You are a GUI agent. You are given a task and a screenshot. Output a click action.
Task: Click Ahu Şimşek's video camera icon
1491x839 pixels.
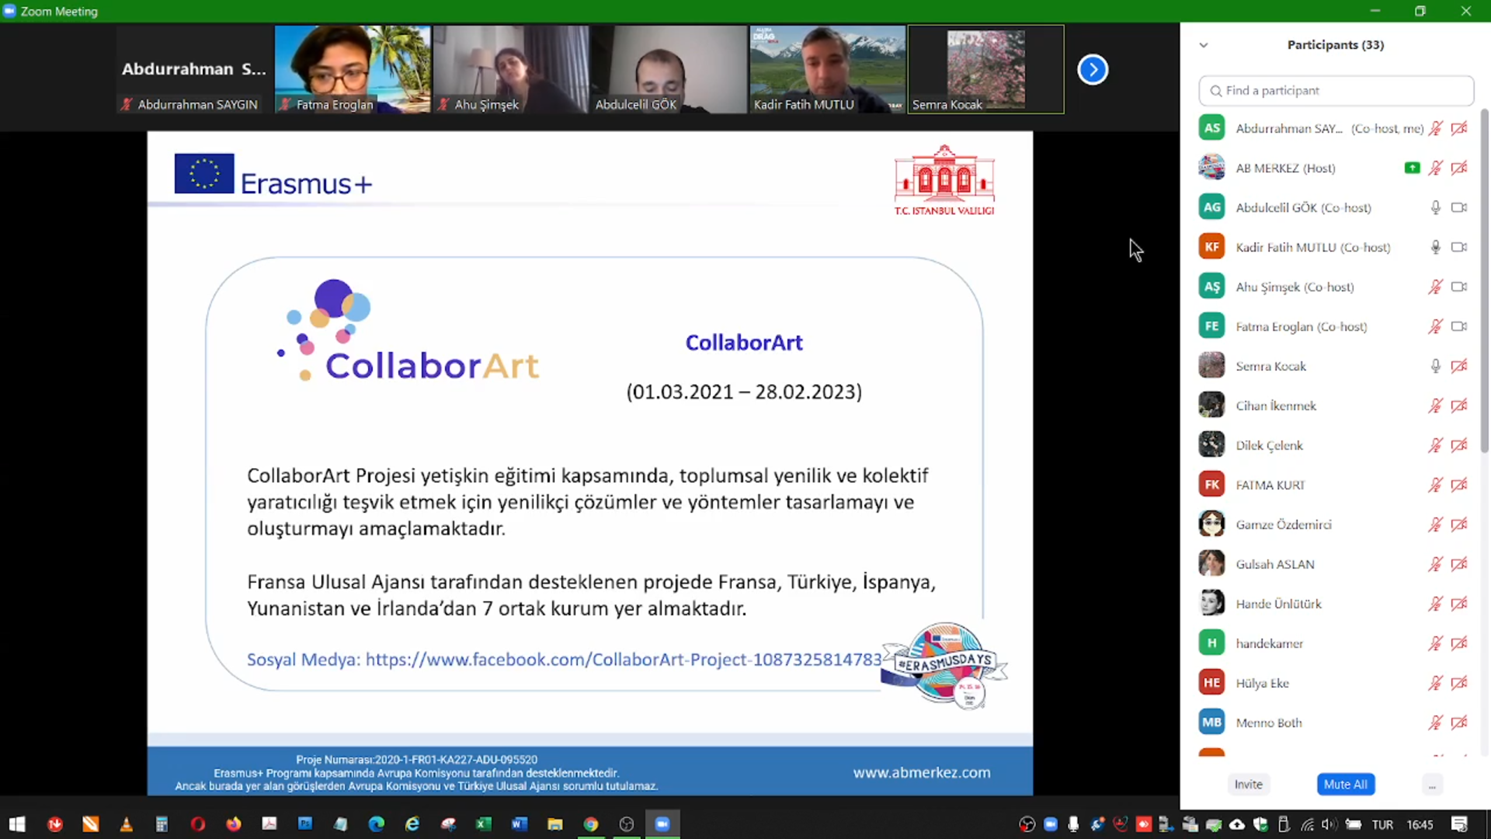[x=1459, y=287]
